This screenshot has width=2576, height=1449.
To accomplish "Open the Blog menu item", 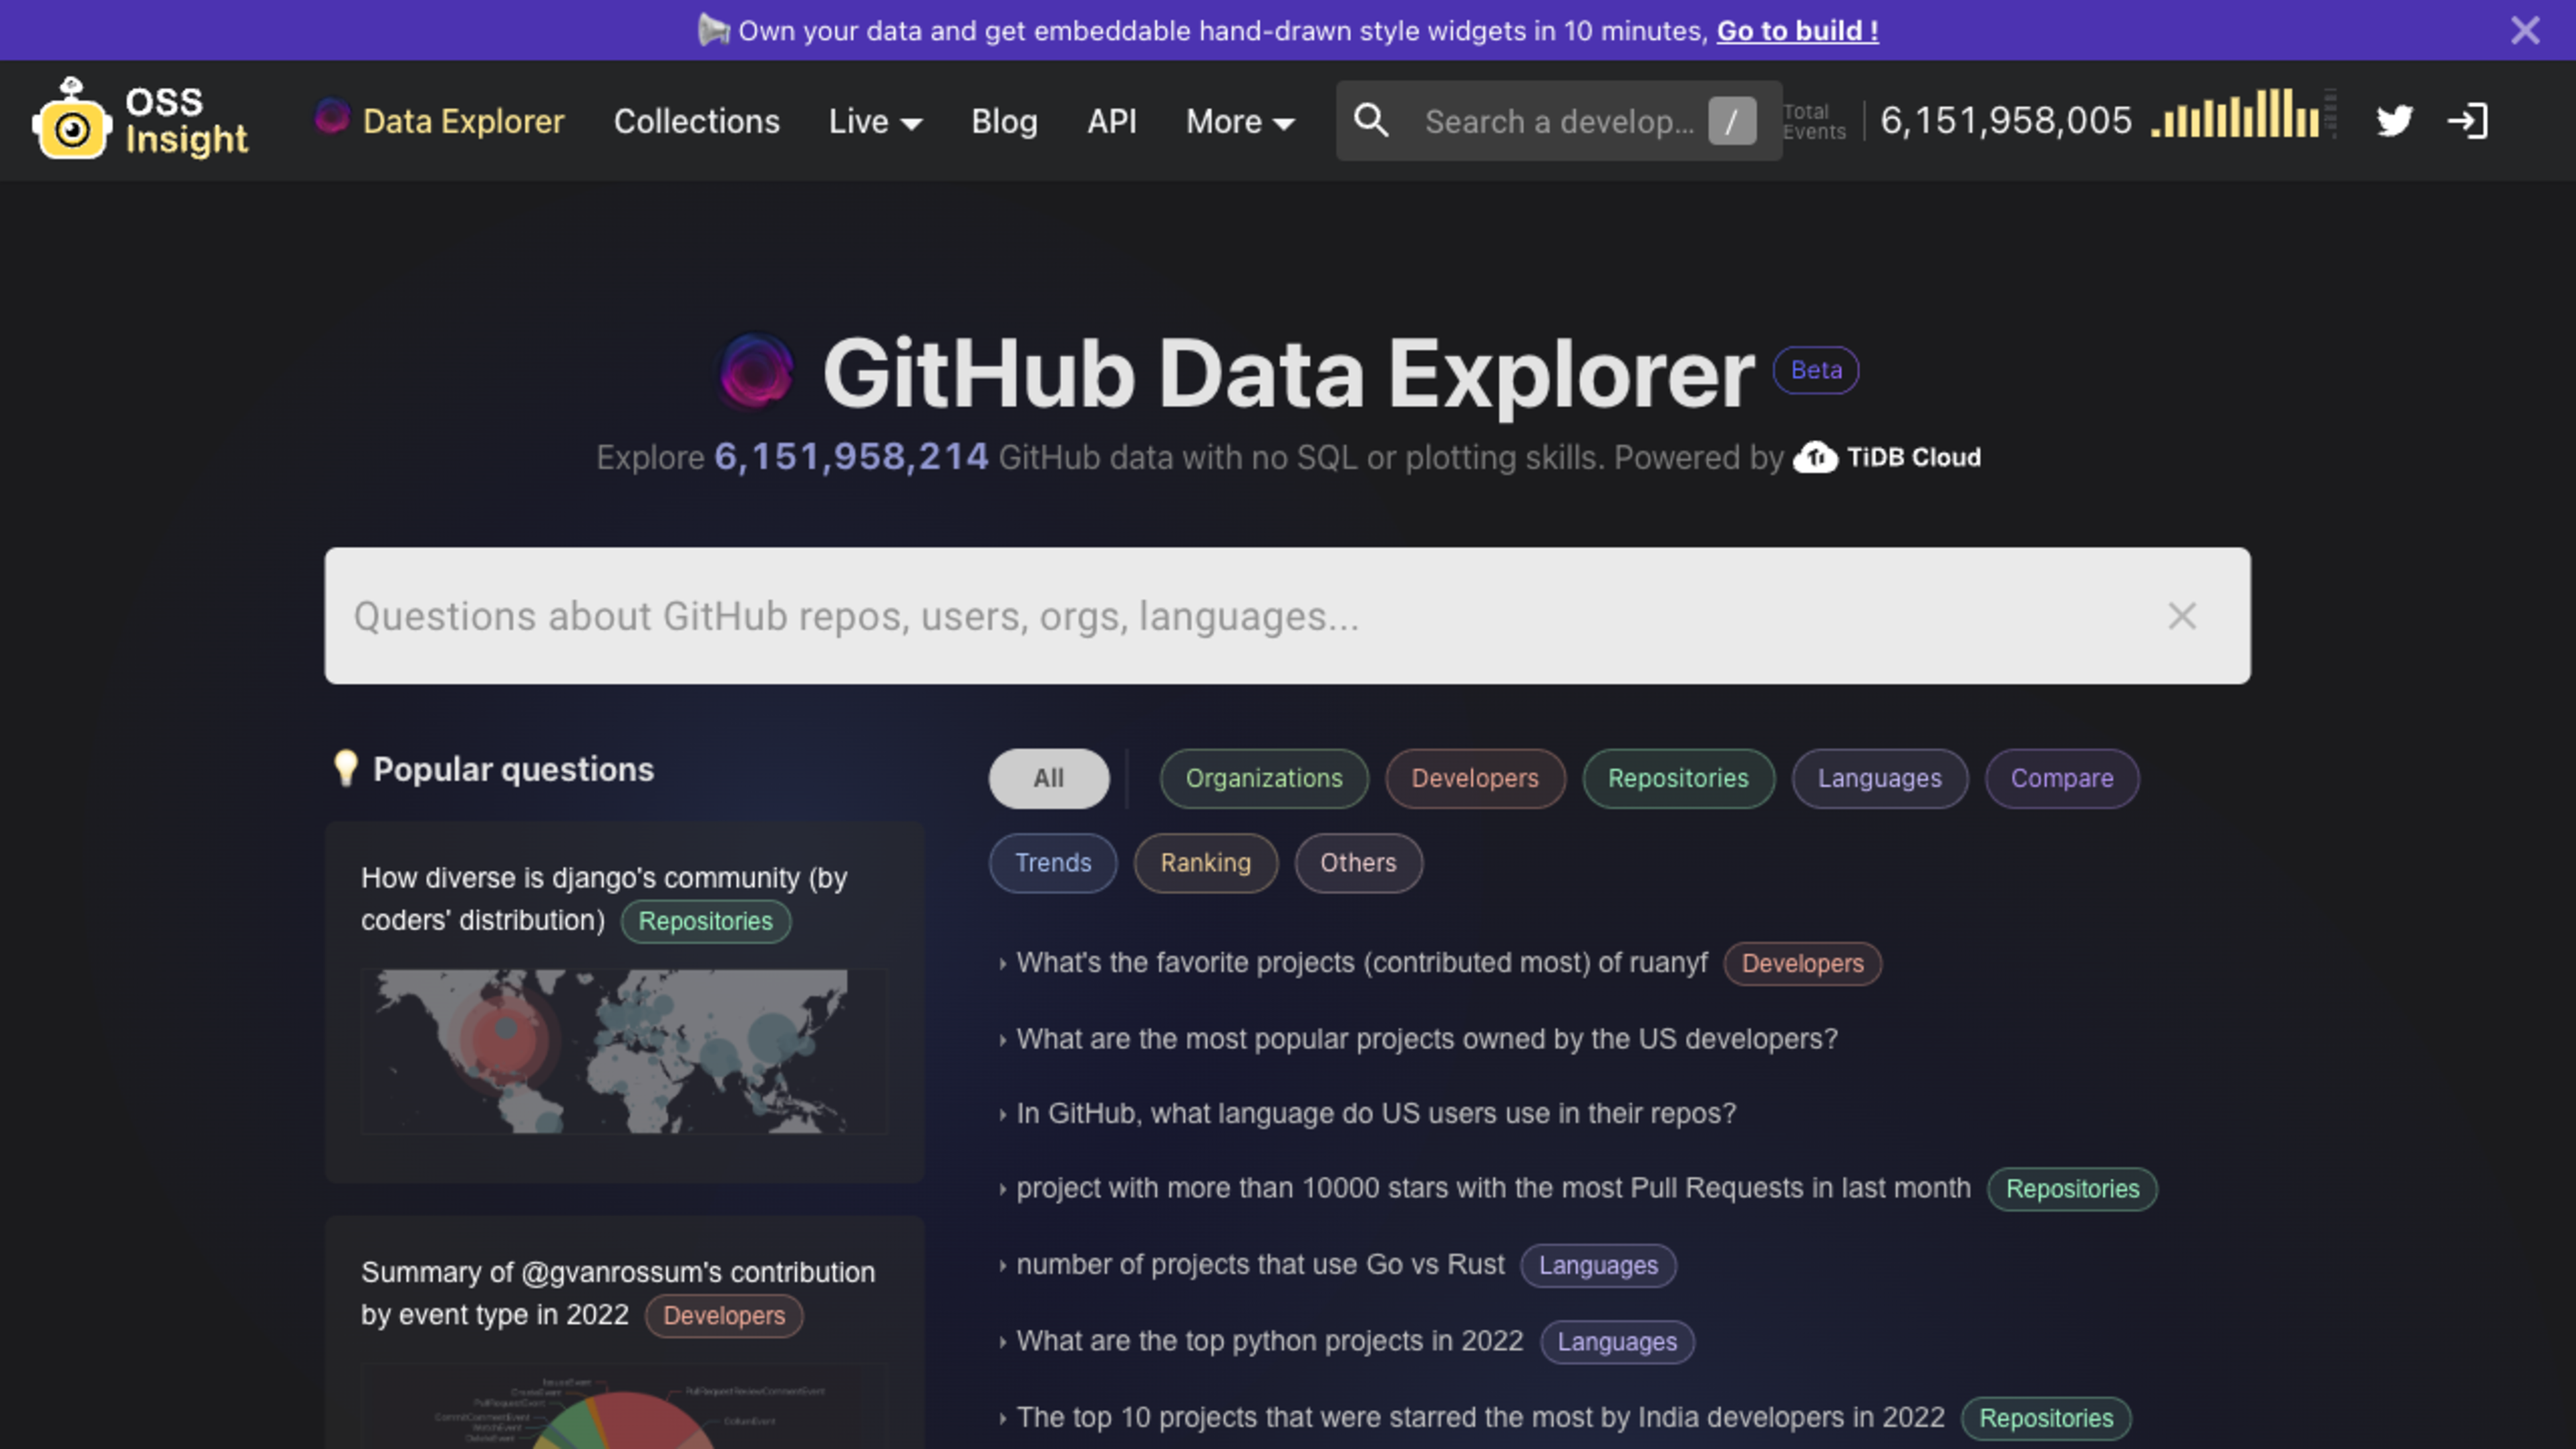I will click(1003, 119).
